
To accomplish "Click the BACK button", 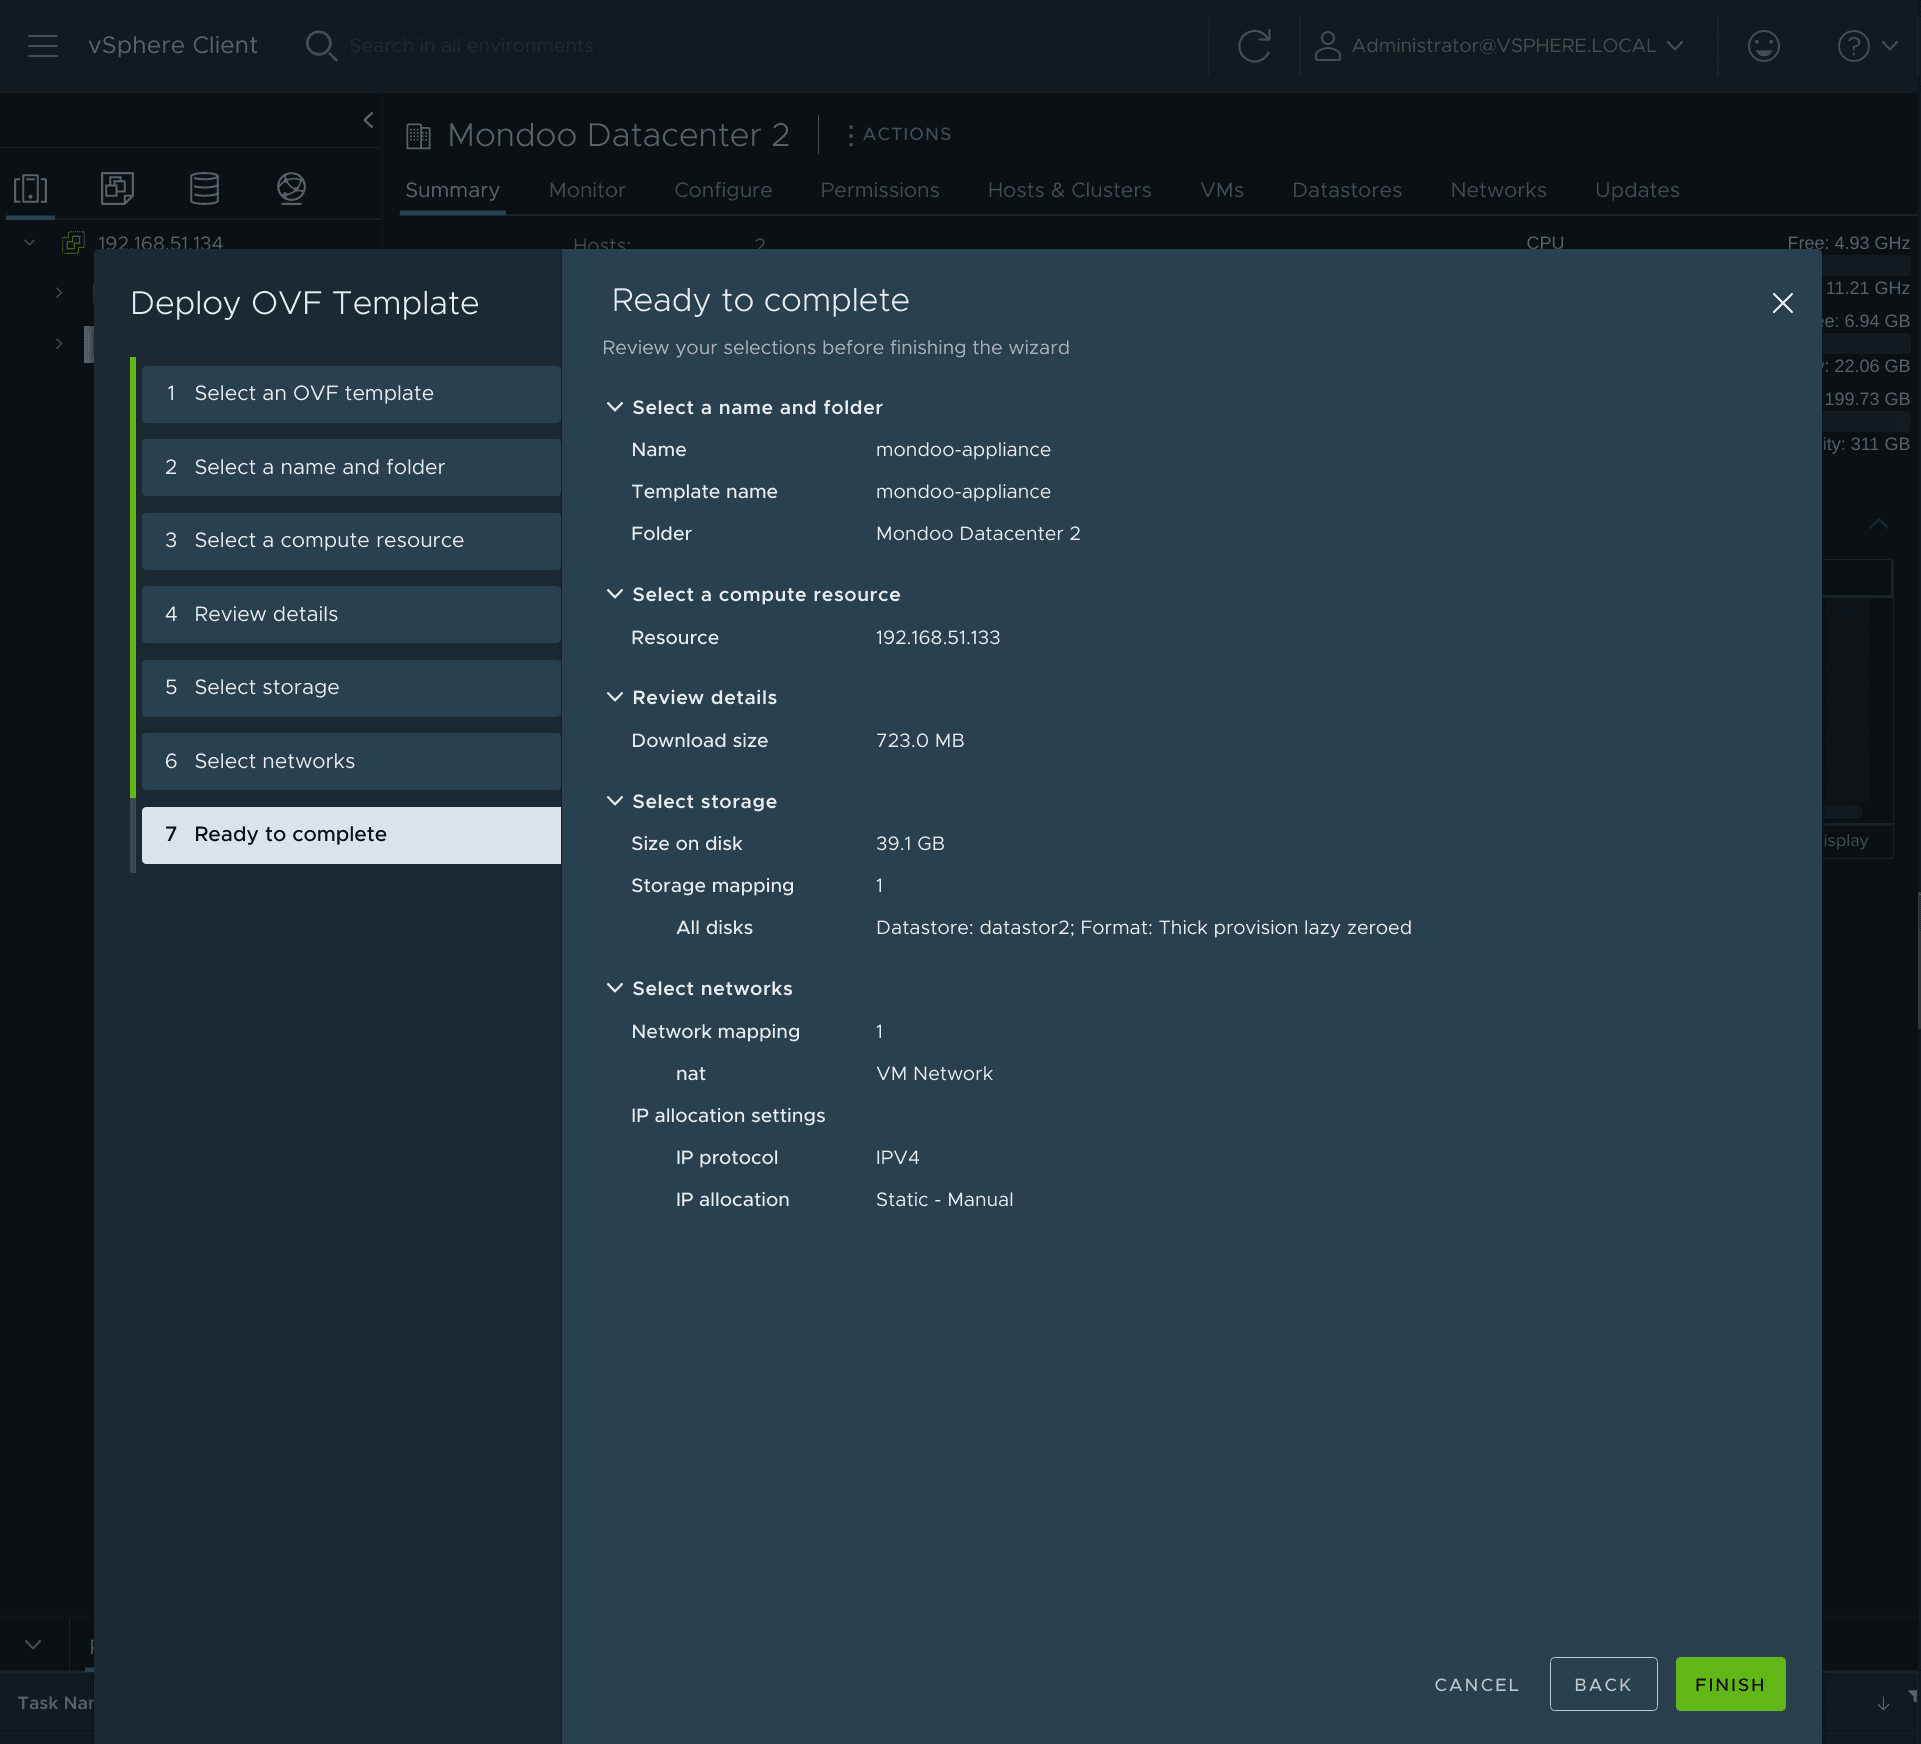I will [1602, 1684].
